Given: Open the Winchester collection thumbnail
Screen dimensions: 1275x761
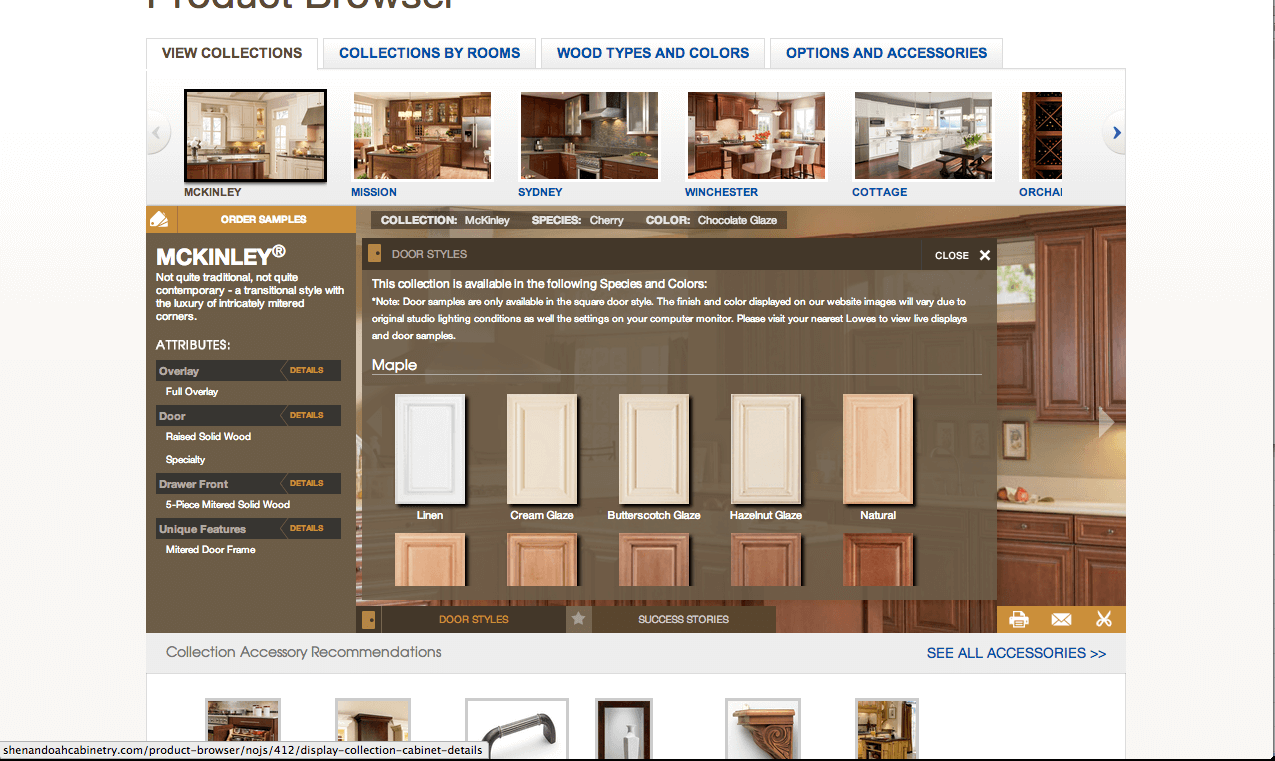Looking at the screenshot, I should (755, 135).
